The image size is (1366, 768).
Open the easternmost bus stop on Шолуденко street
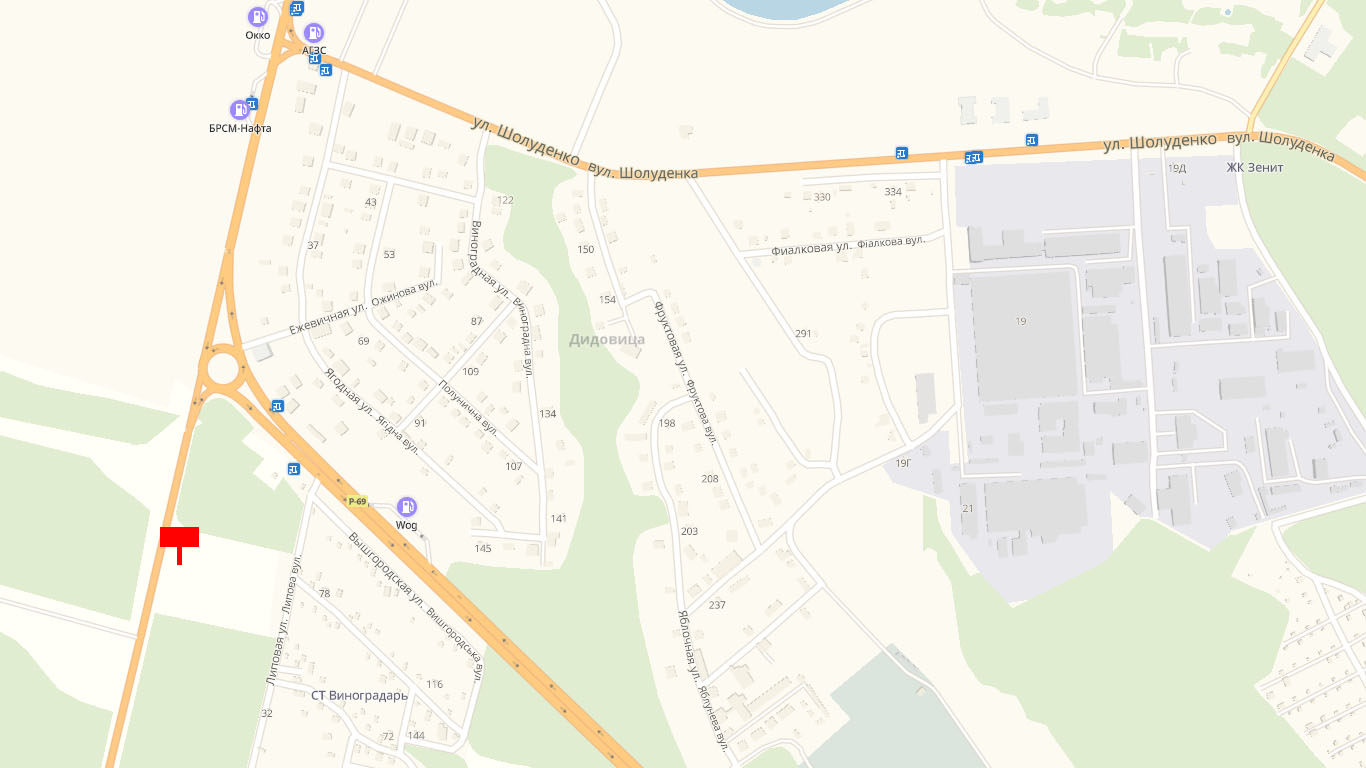click(x=1031, y=140)
